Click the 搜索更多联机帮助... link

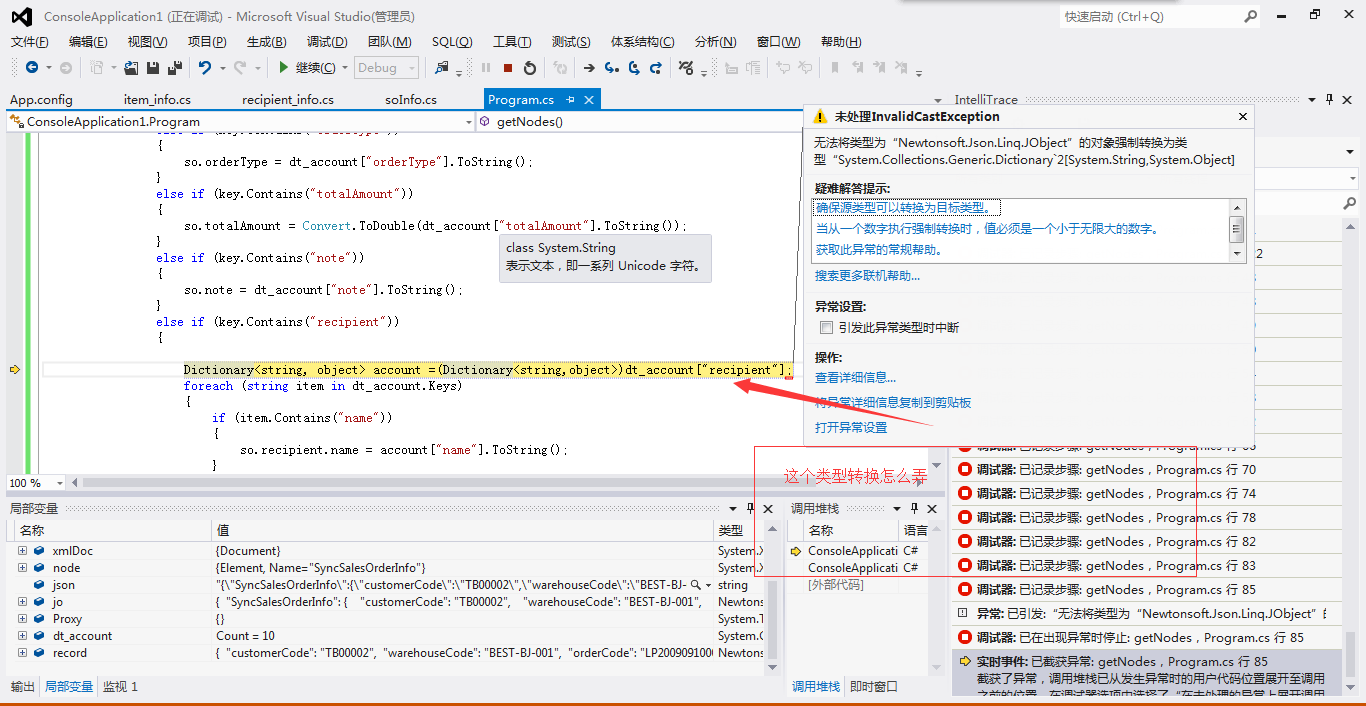[x=867, y=276]
